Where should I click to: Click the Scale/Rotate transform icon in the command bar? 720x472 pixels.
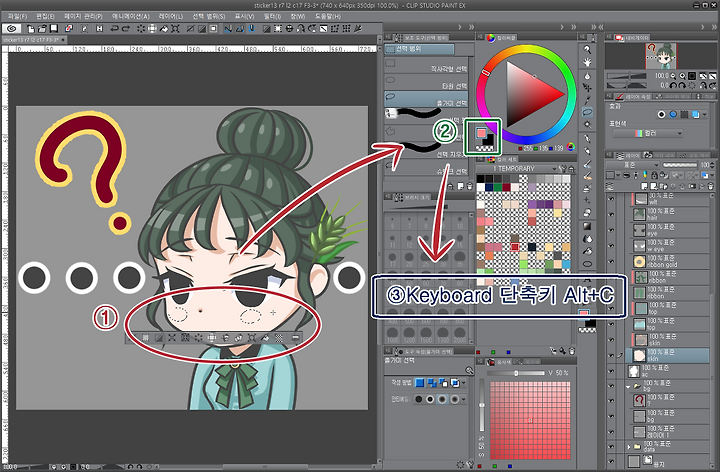tap(175, 28)
